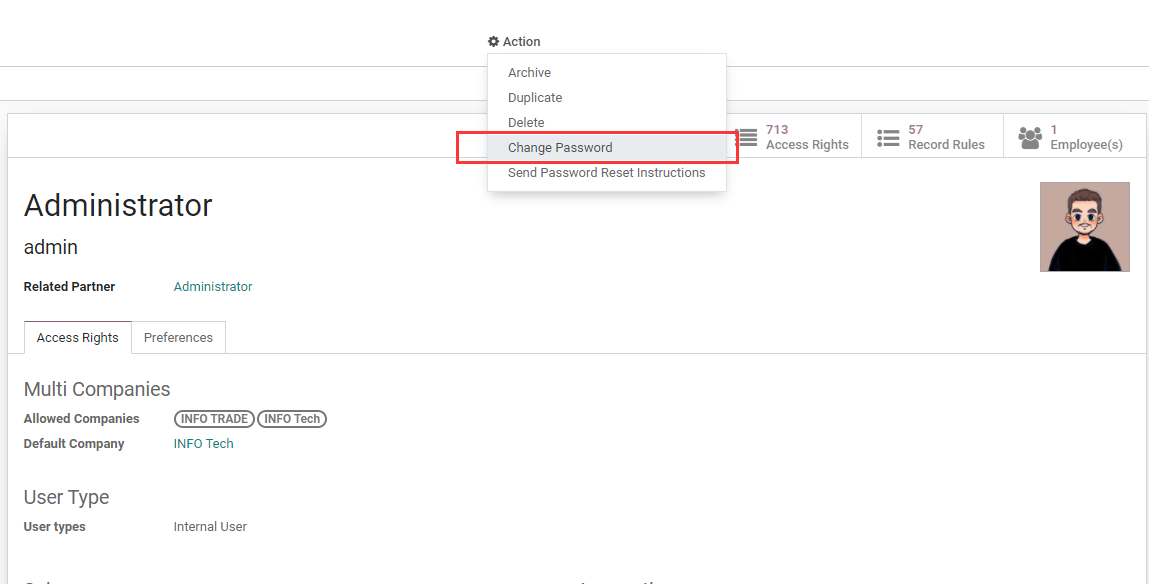This screenshot has width=1149, height=584.
Task: Click the INFO TRADE company tag
Action: pyautogui.click(x=214, y=418)
